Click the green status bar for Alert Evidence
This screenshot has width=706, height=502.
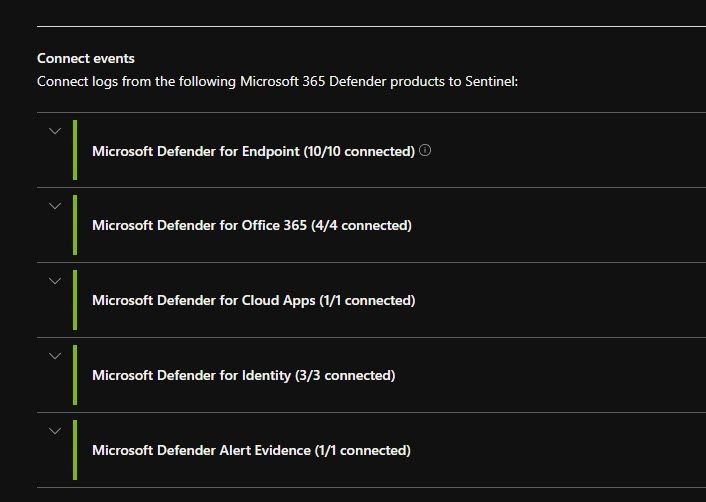[75, 450]
